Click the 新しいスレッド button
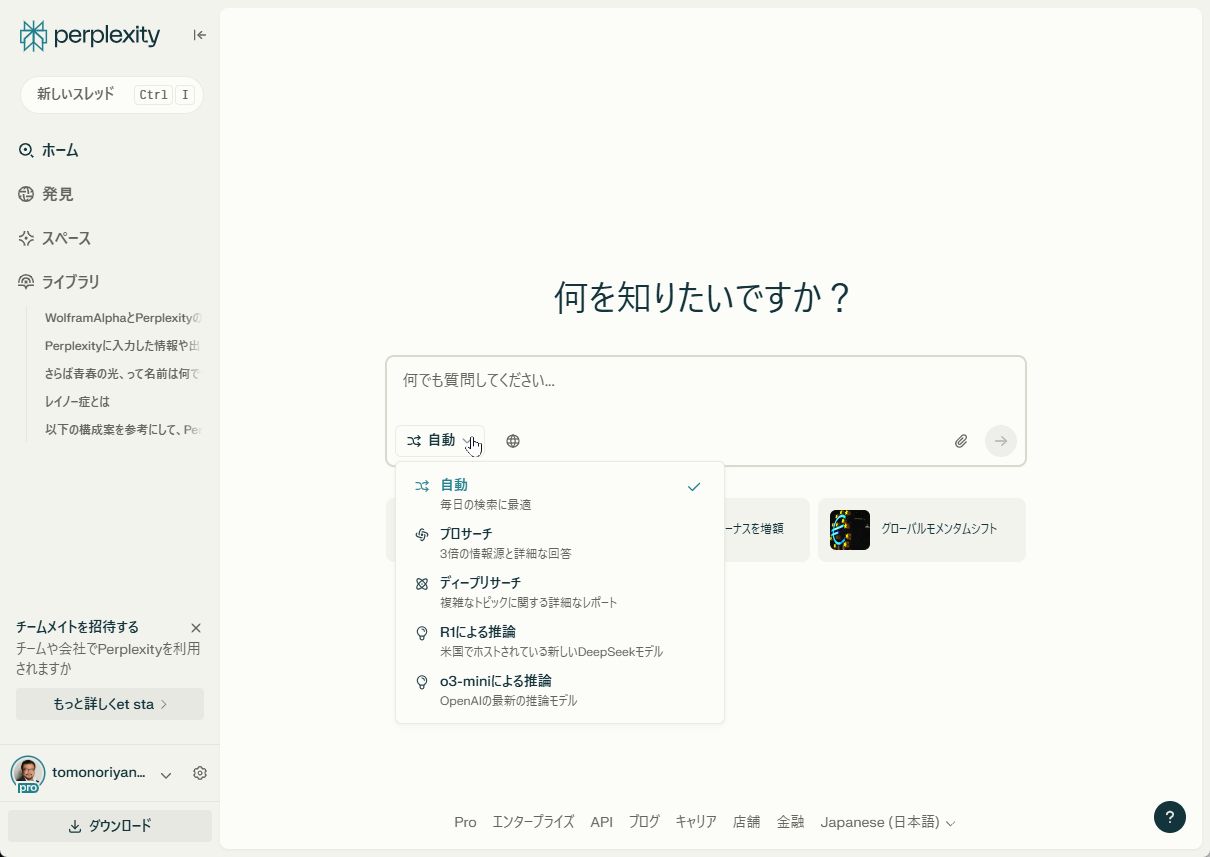Screen dimensions: 1210x857 (112, 94)
